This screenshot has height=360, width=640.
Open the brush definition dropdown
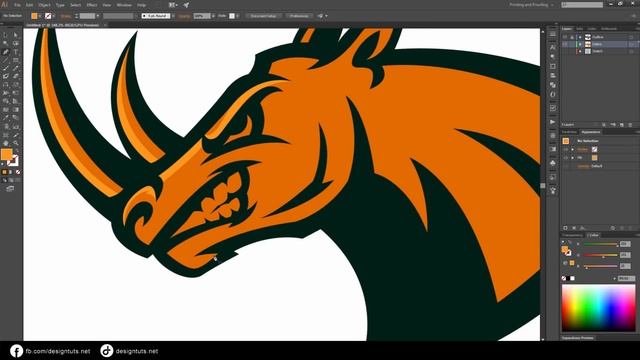[x=173, y=16]
